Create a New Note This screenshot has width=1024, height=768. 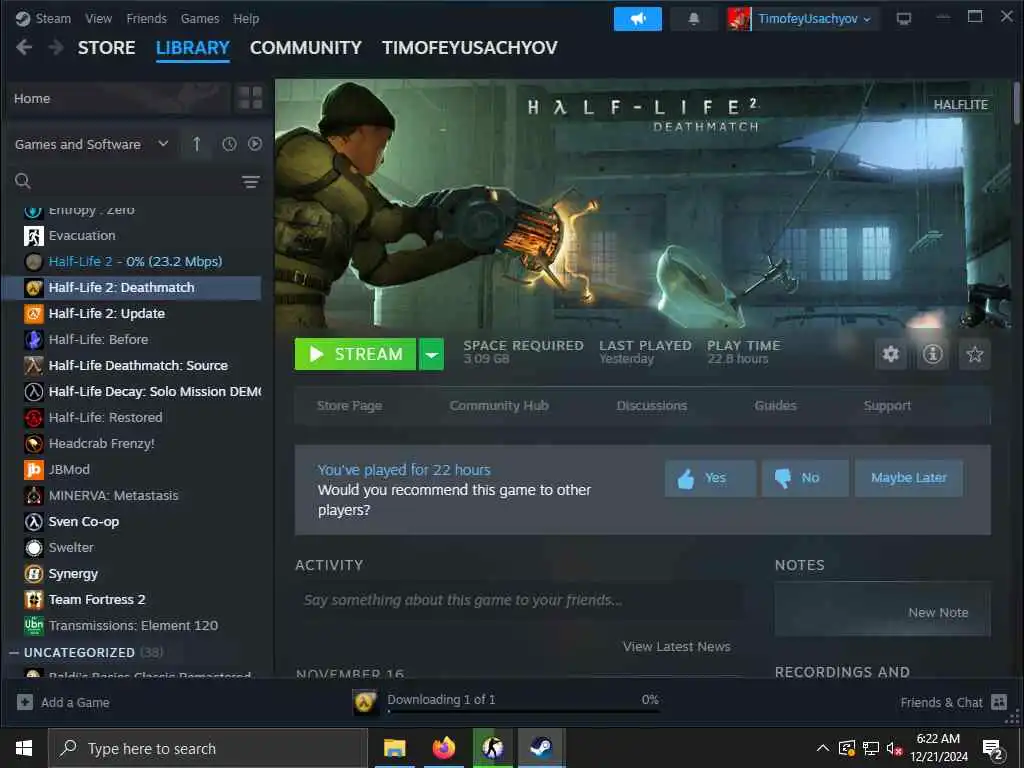[x=938, y=613]
